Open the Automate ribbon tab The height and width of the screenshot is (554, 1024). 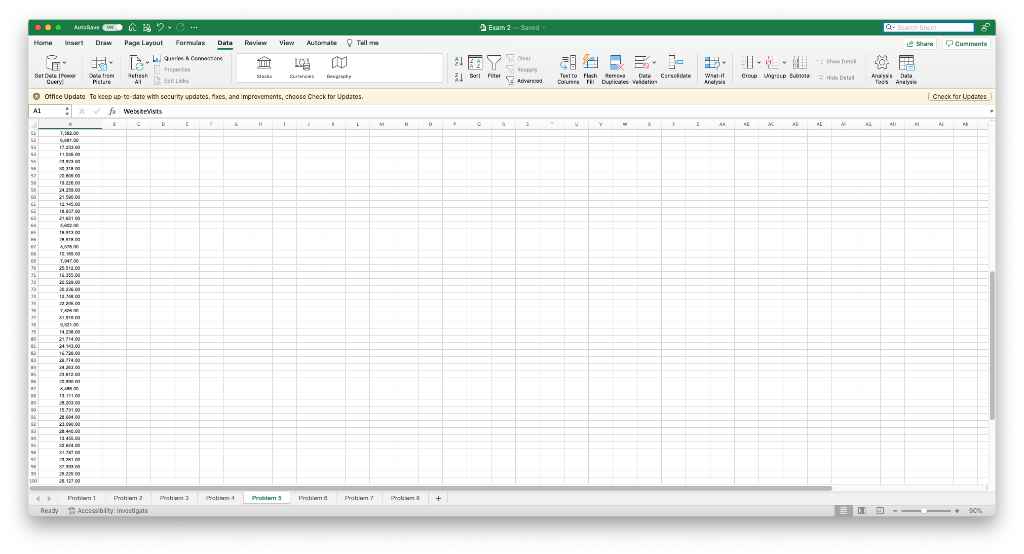pos(321,43)
